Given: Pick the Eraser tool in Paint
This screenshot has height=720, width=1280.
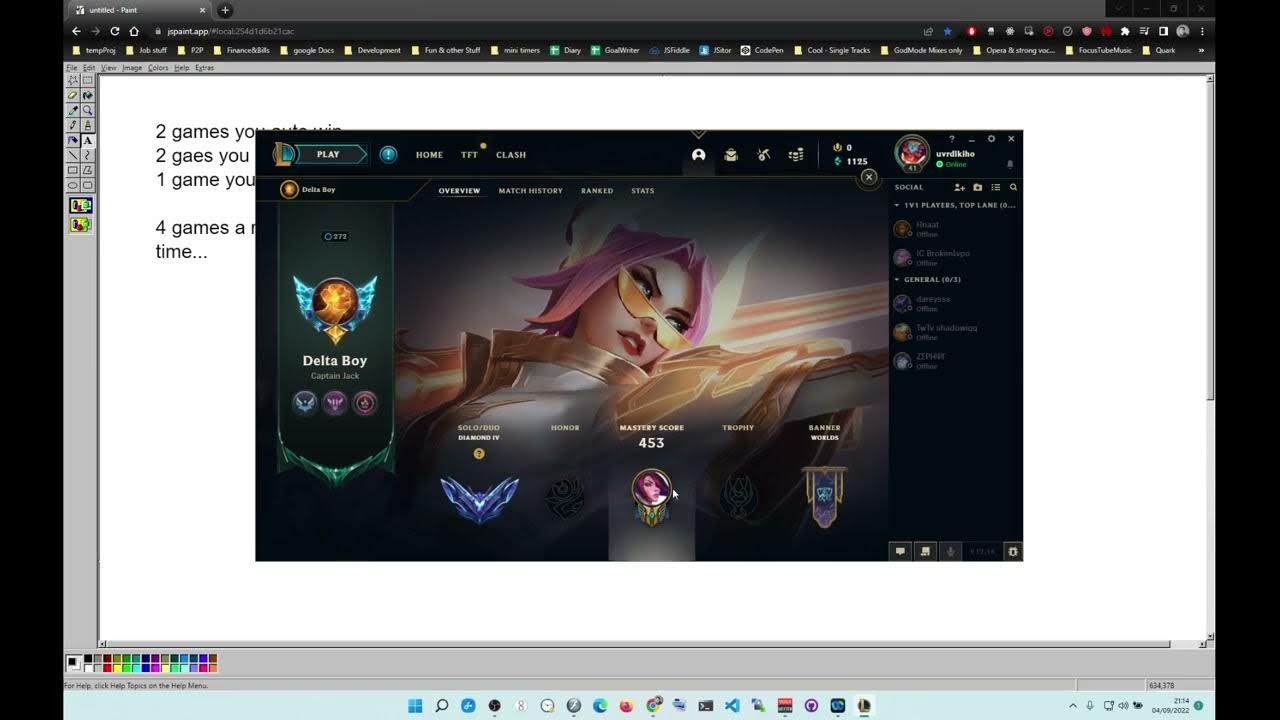Looking at the screenshot, I should (x=73, y=95).
